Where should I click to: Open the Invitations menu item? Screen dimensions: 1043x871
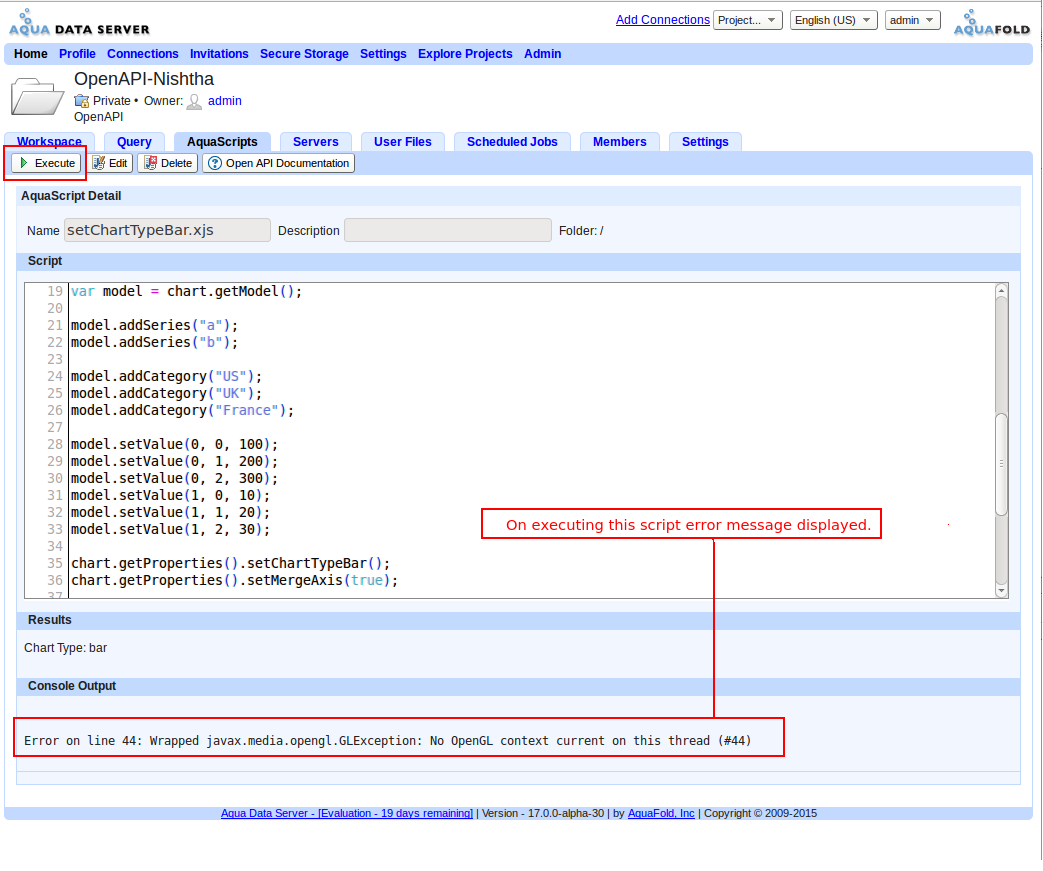click(219, 54)
